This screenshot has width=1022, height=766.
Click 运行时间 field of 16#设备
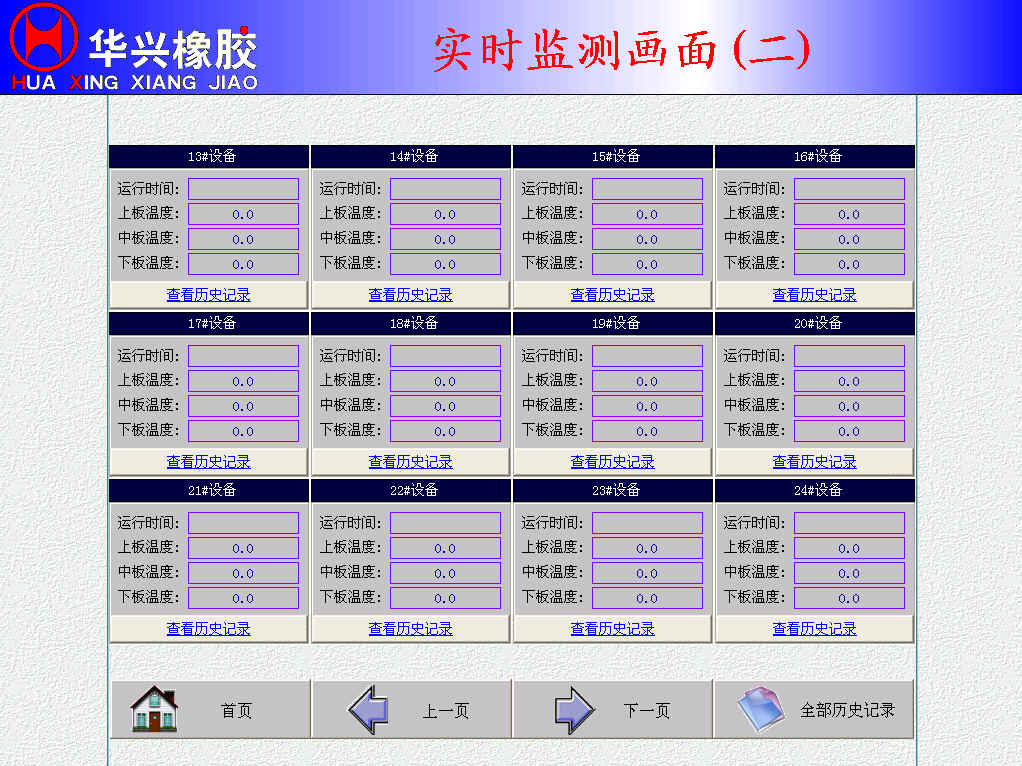point(850,189)
